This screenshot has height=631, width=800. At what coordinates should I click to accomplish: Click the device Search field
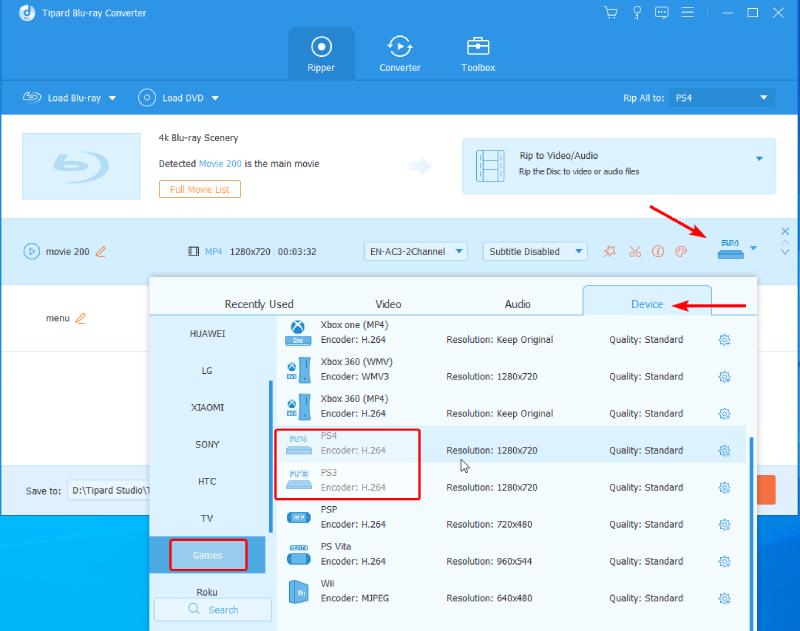pos(213,610)
